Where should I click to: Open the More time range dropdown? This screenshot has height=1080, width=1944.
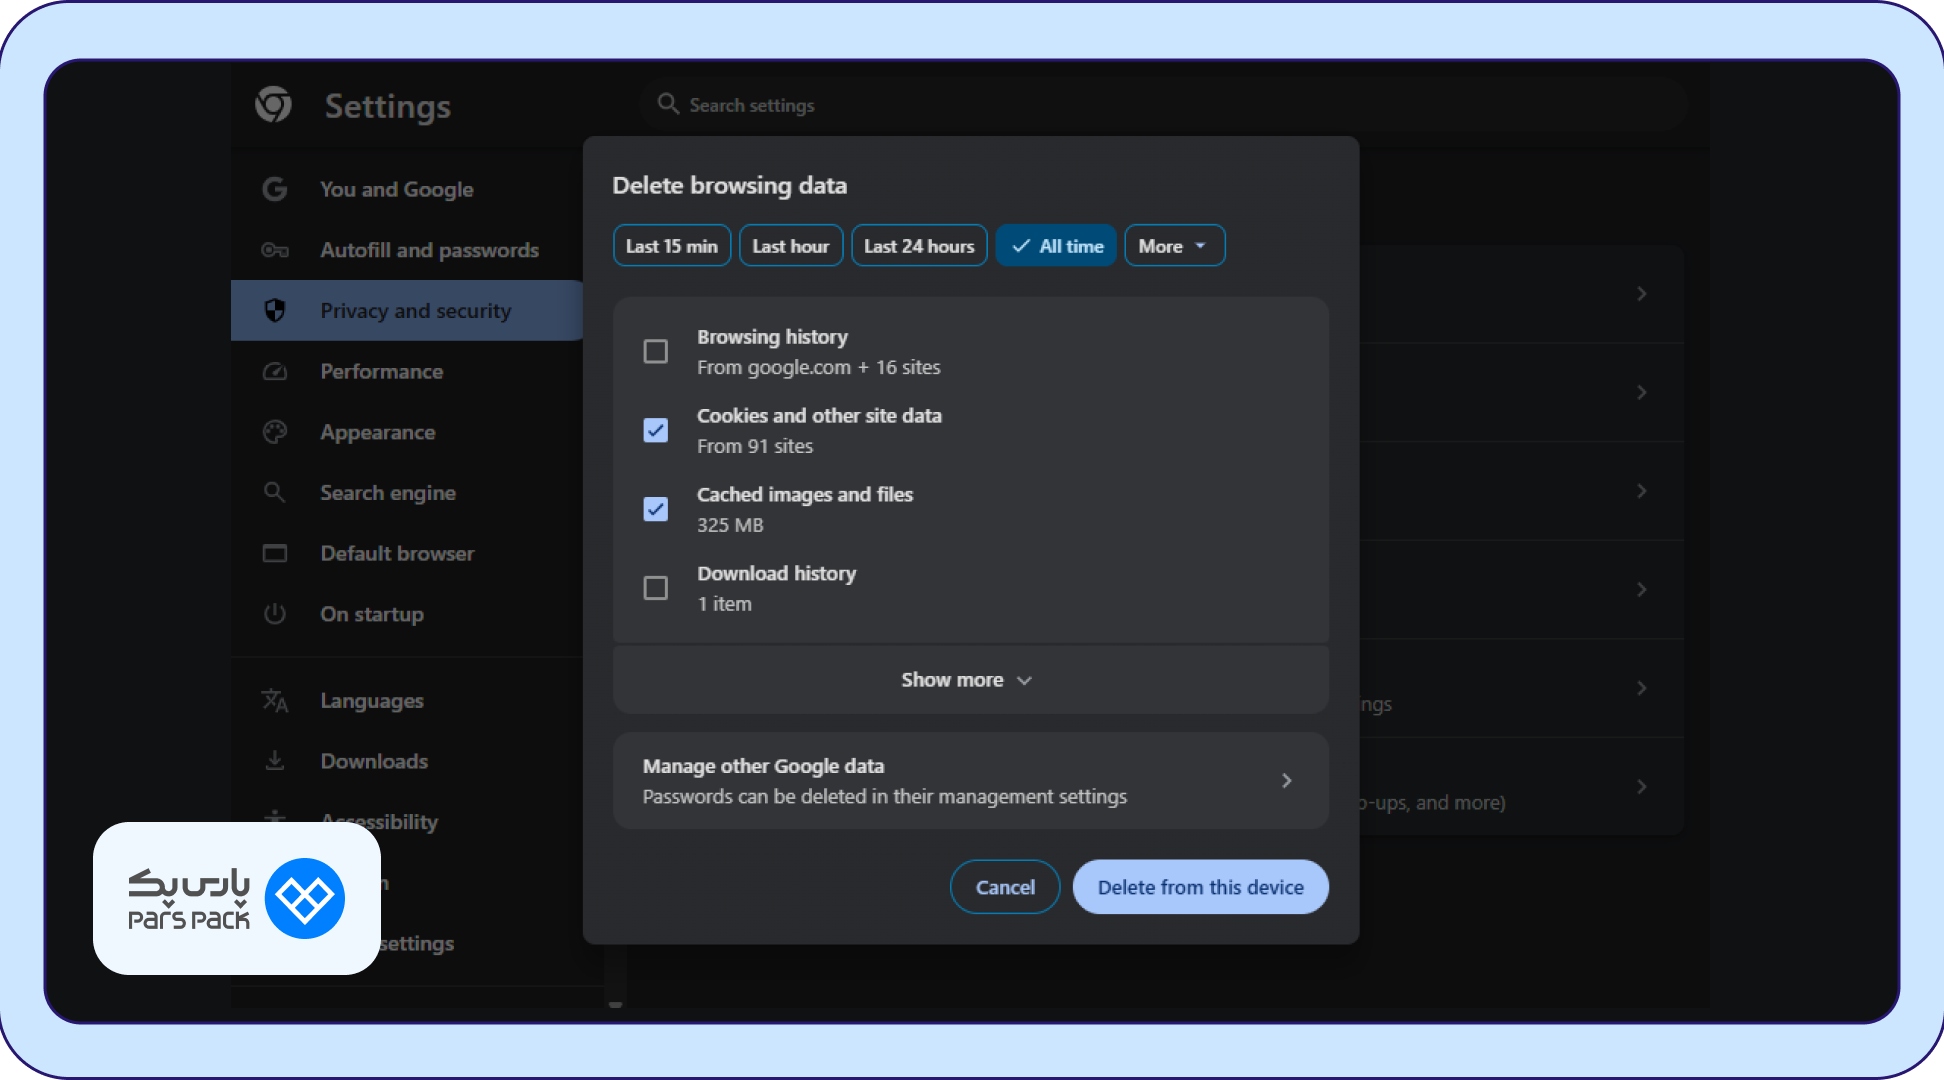click(1174, 246)
